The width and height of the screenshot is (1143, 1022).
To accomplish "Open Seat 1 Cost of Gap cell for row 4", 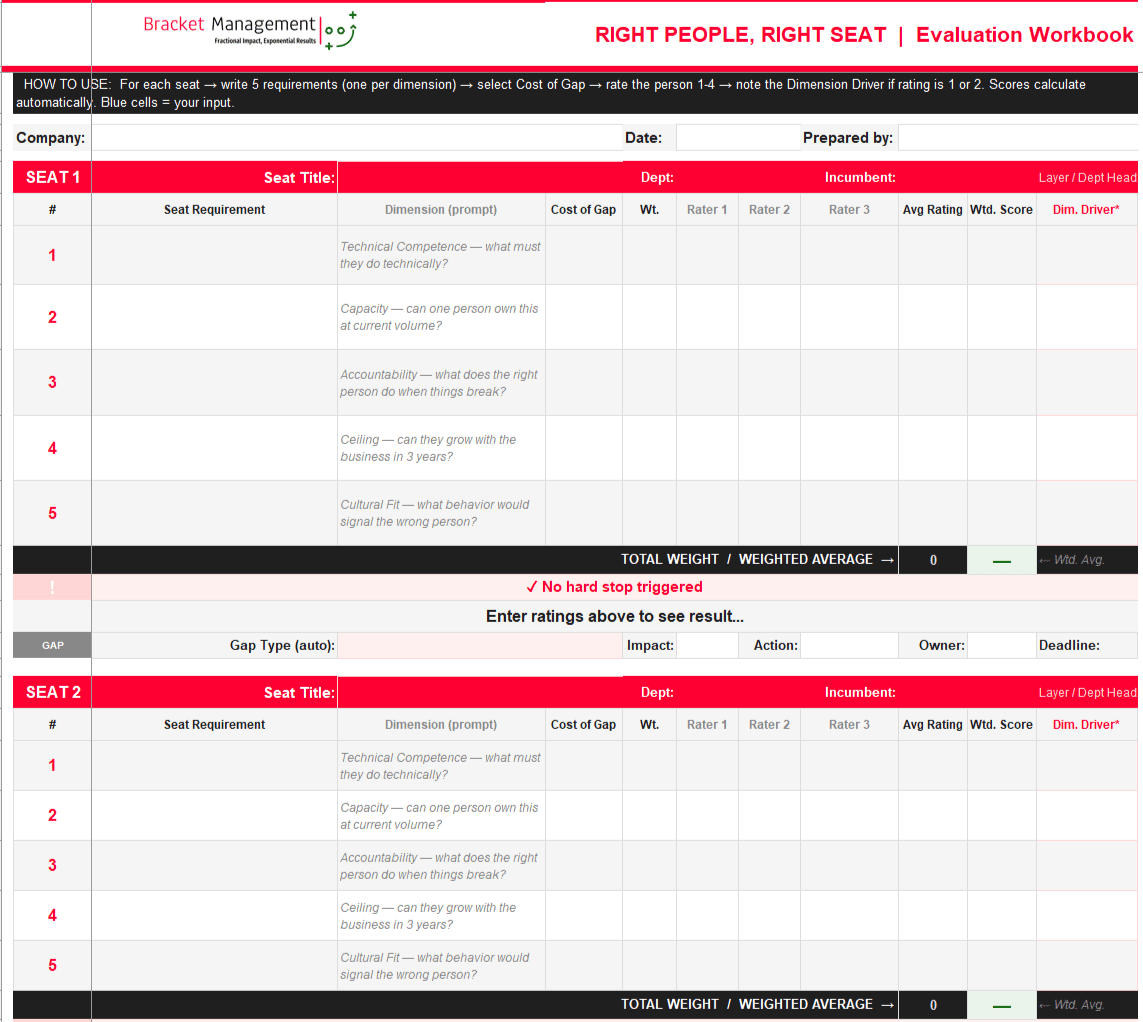I will coord(584,448).
